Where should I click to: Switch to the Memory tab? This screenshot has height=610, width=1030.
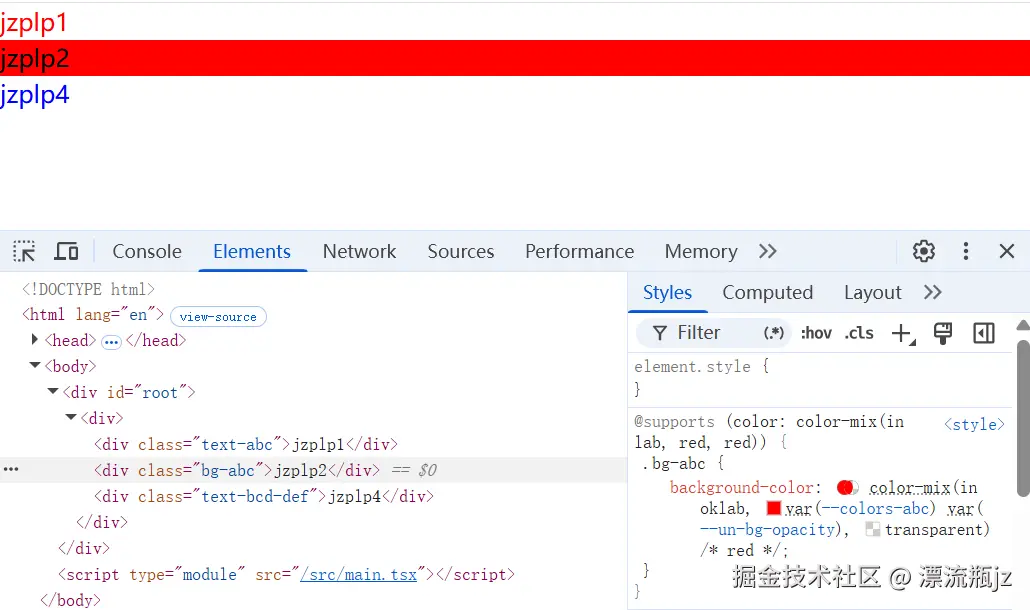701,251
